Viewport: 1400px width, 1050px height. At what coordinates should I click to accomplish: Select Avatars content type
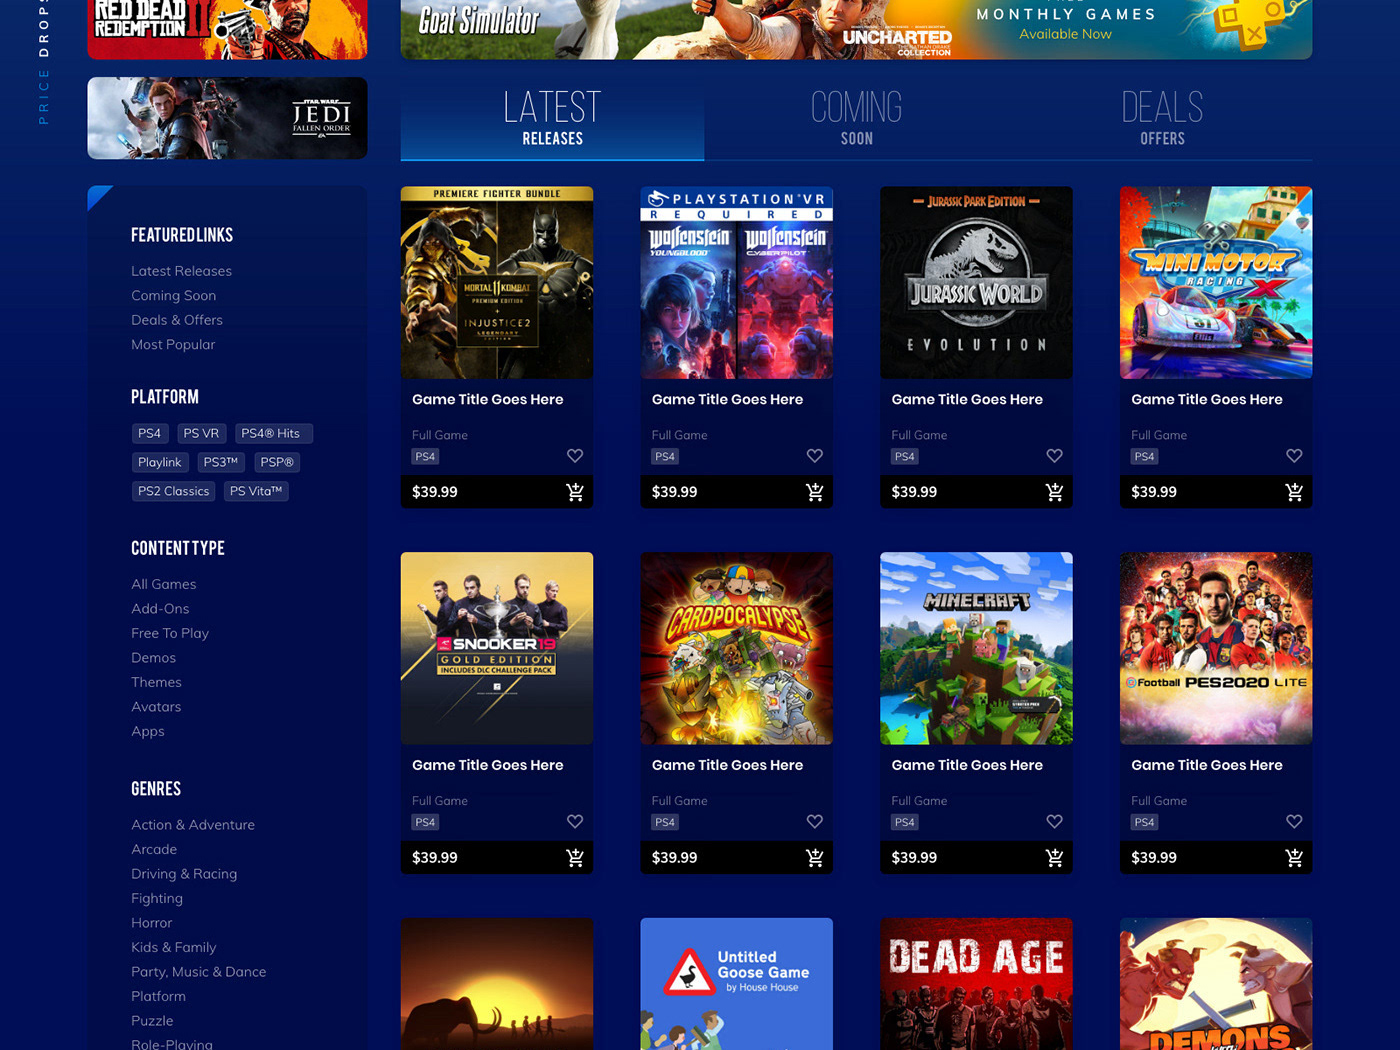pyautogui.click(x=156, y=707)
